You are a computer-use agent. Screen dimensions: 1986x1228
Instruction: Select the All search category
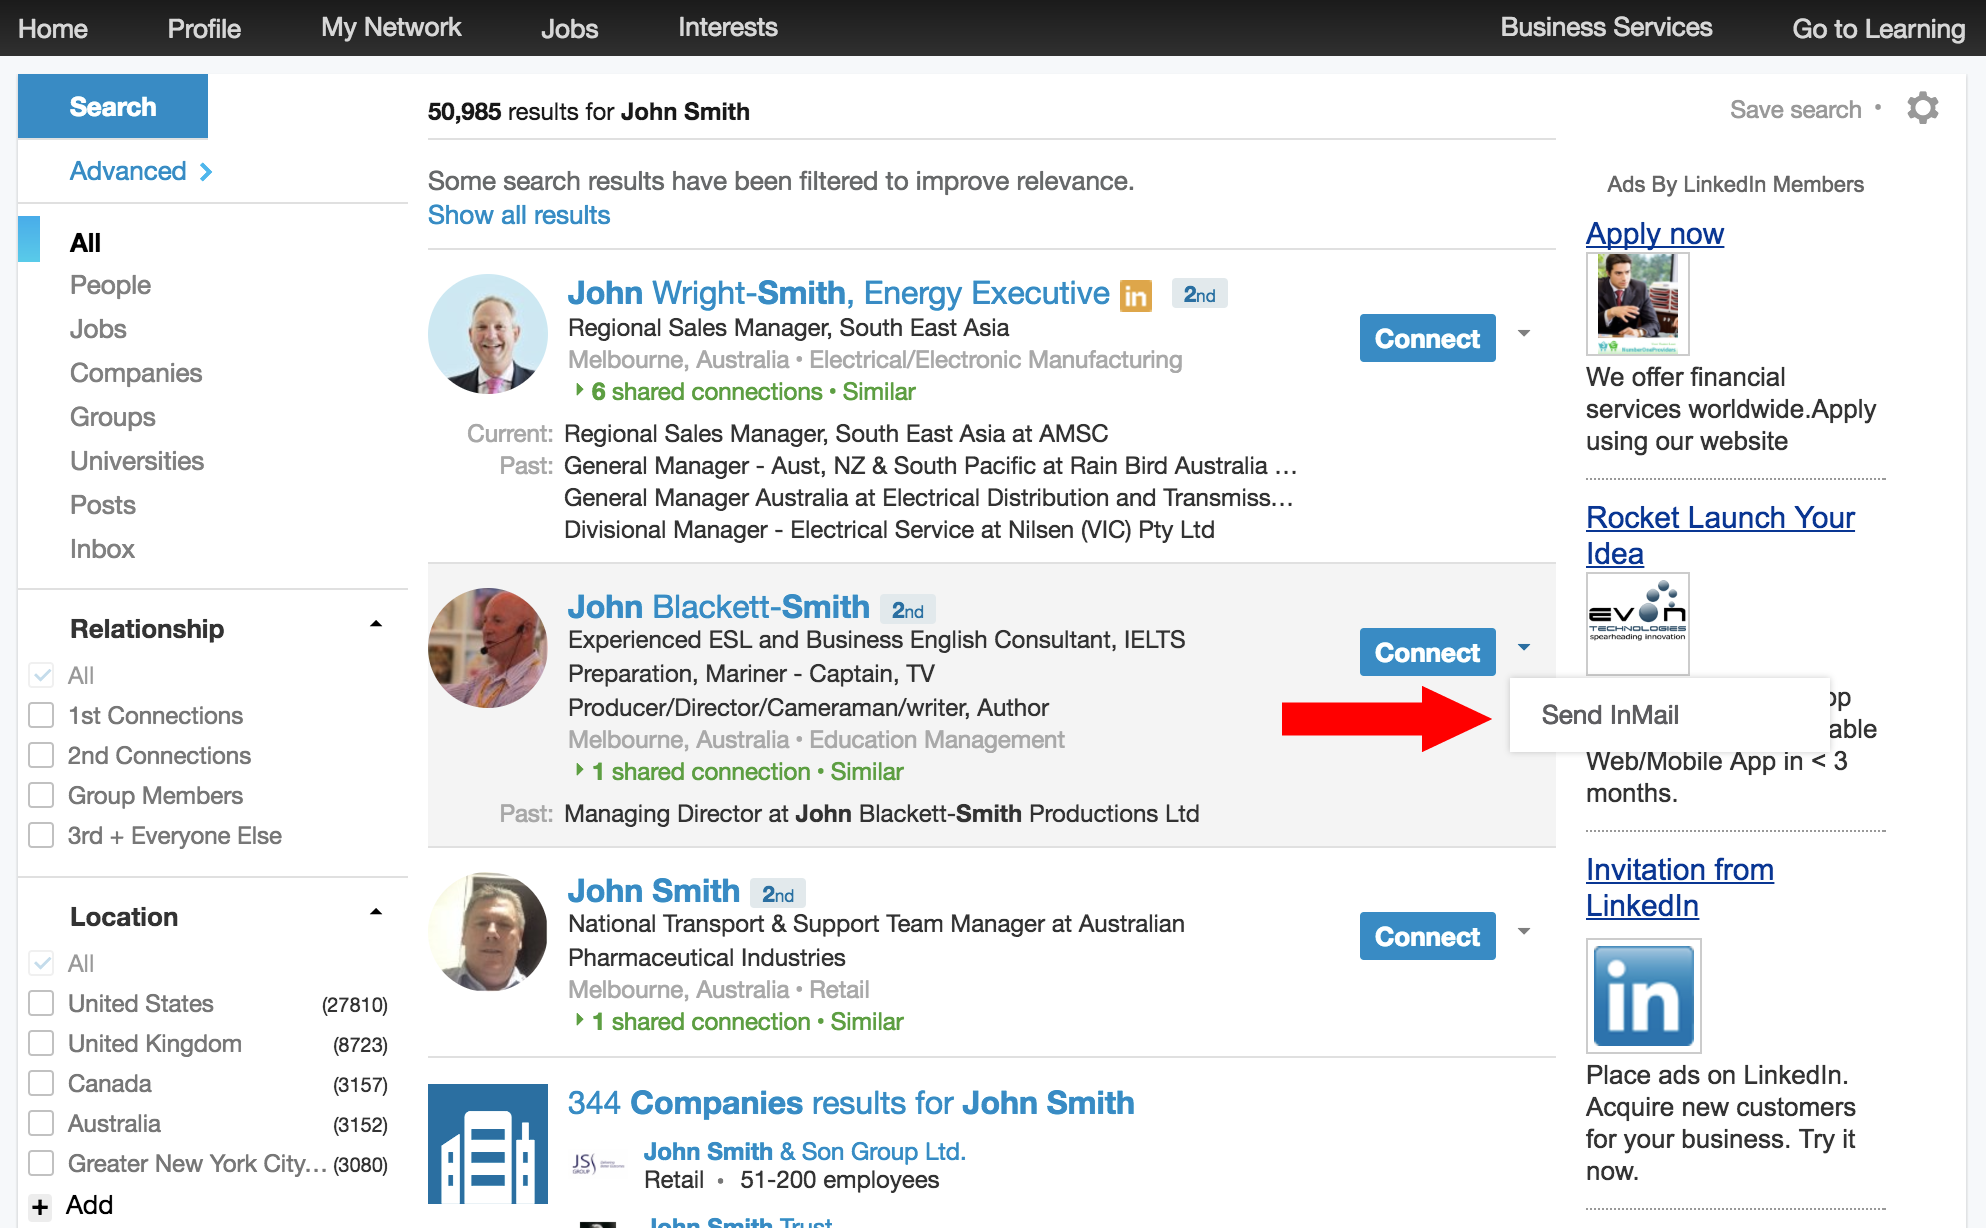coord(85,243)
